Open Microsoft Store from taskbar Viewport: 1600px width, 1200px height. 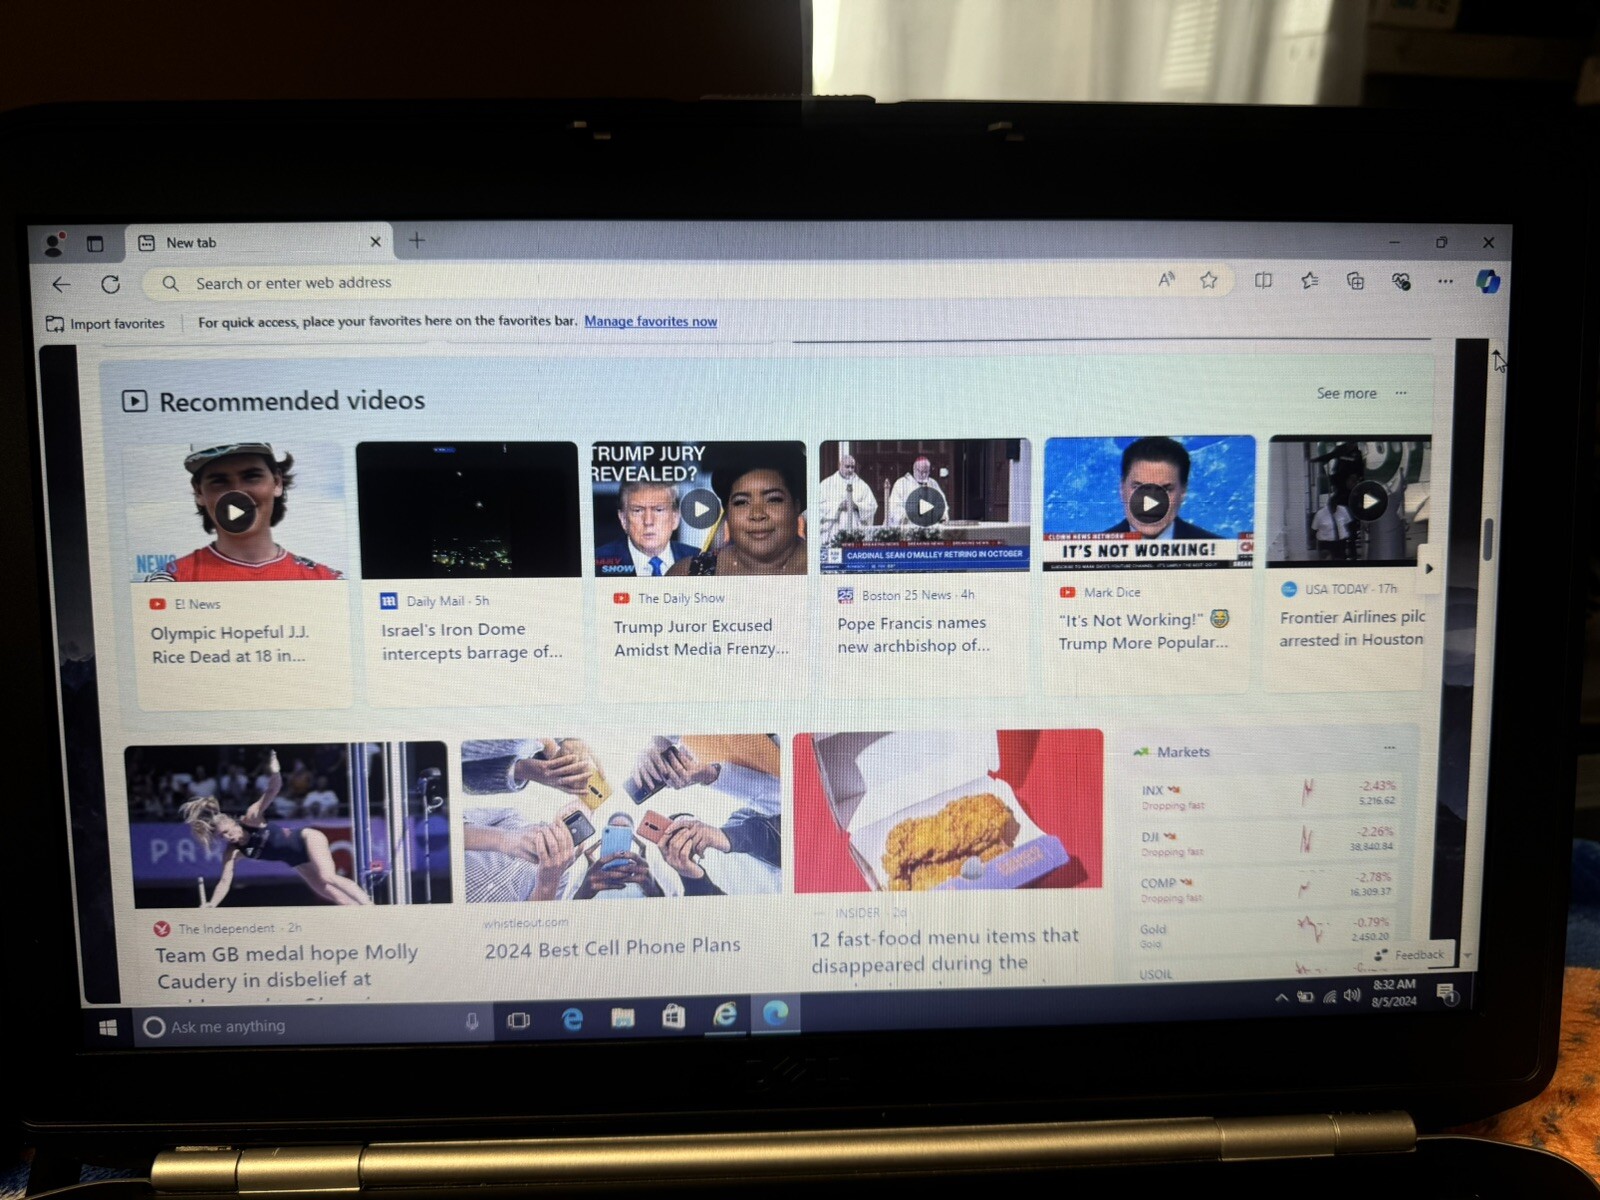[673, 1017]
